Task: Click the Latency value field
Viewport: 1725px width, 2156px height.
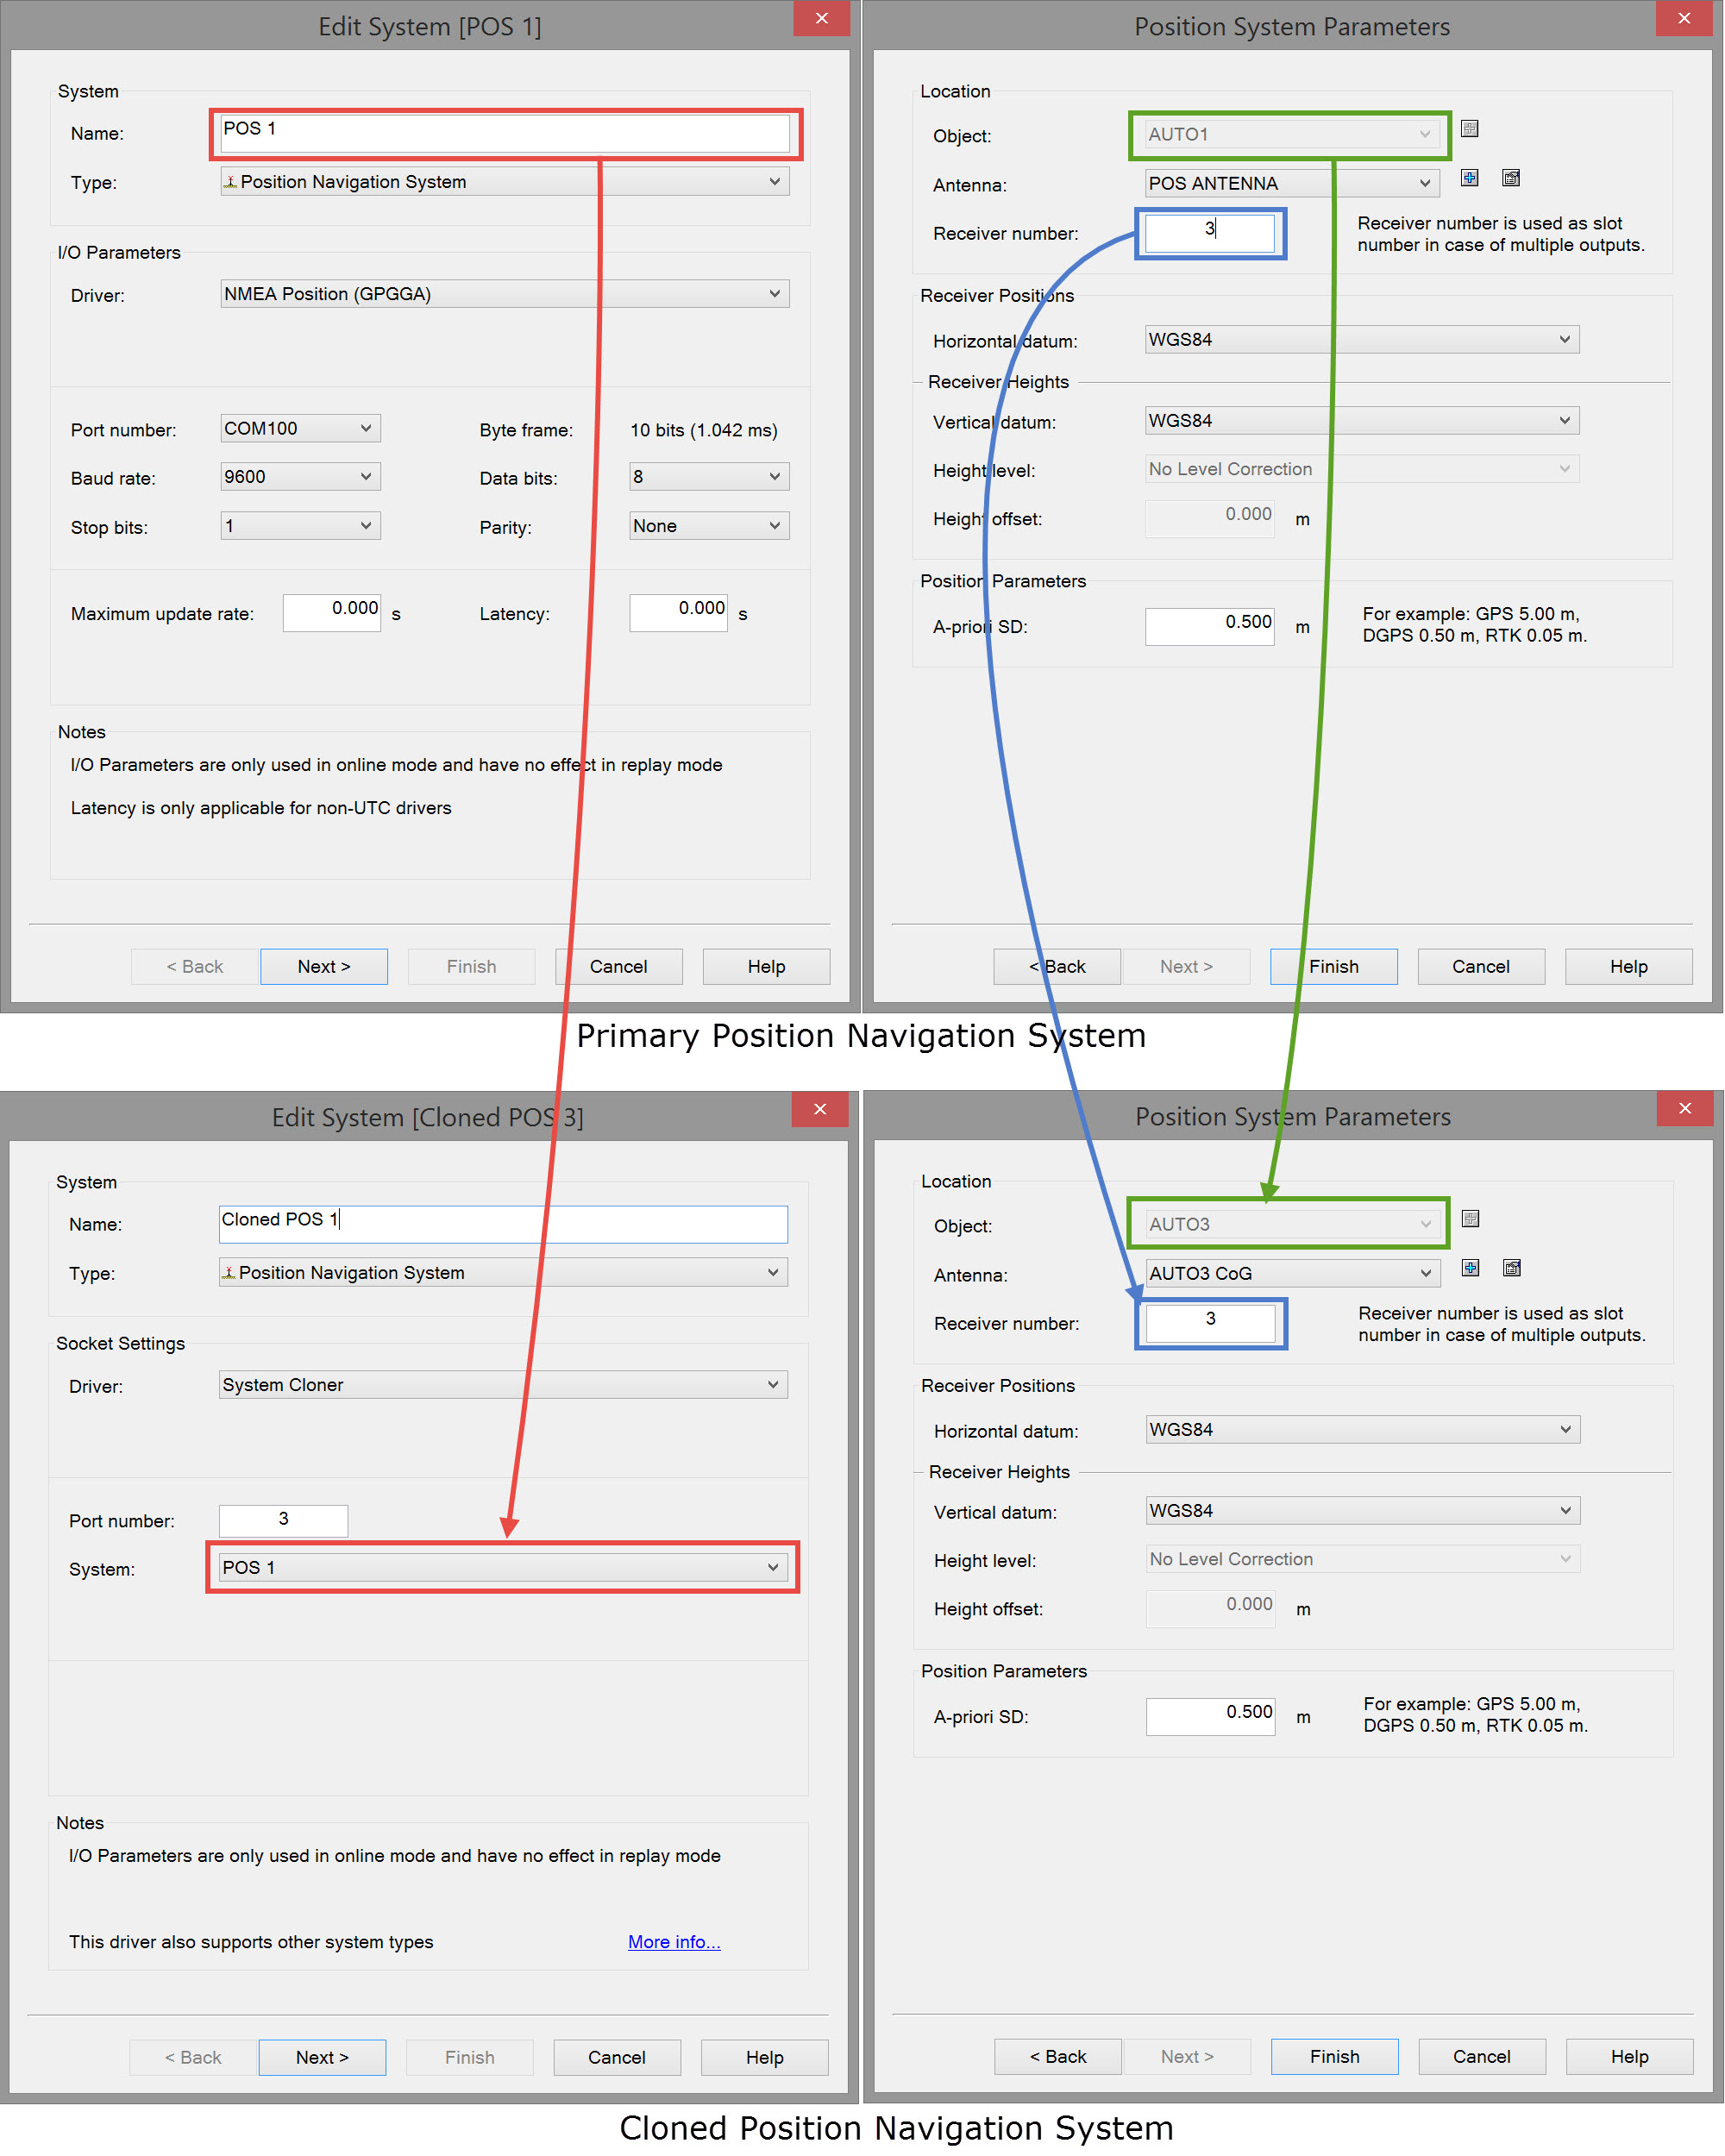Action: point(677,613)
